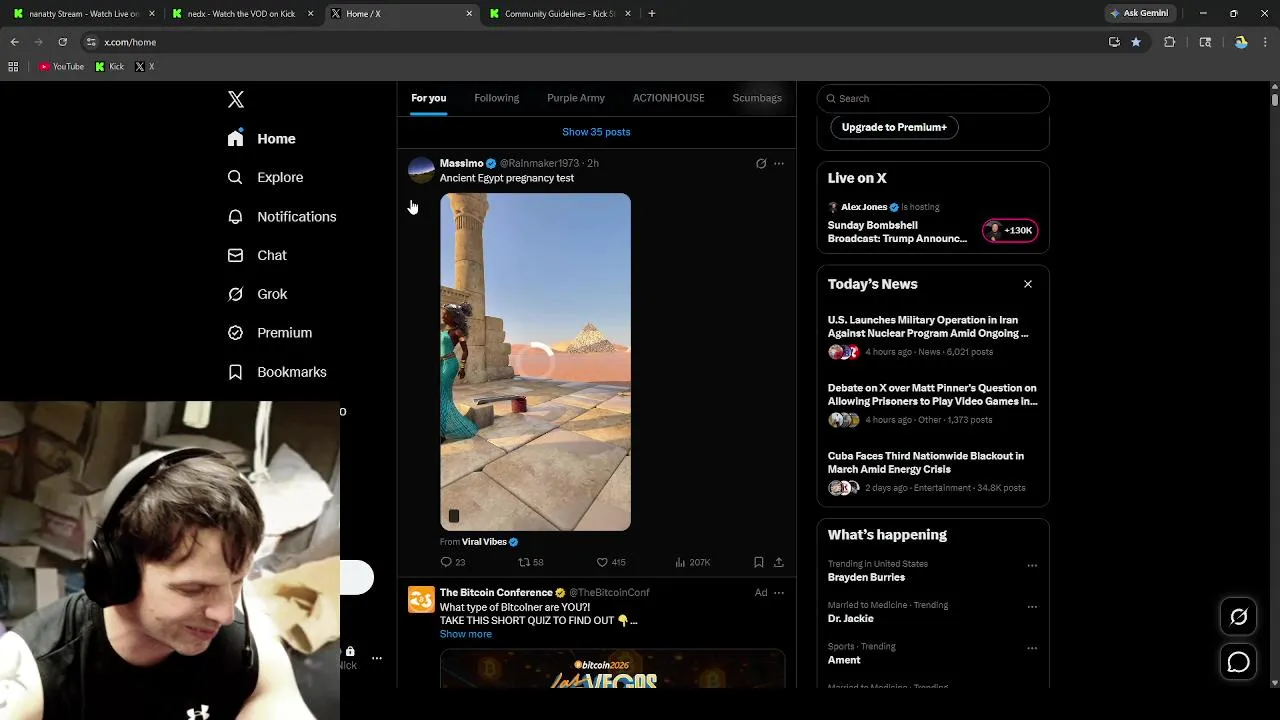Viewport: 1280px width, 720px height.
Task: Close the Today's News panel
Action: pyautogui.click(x=1028, y=284)
